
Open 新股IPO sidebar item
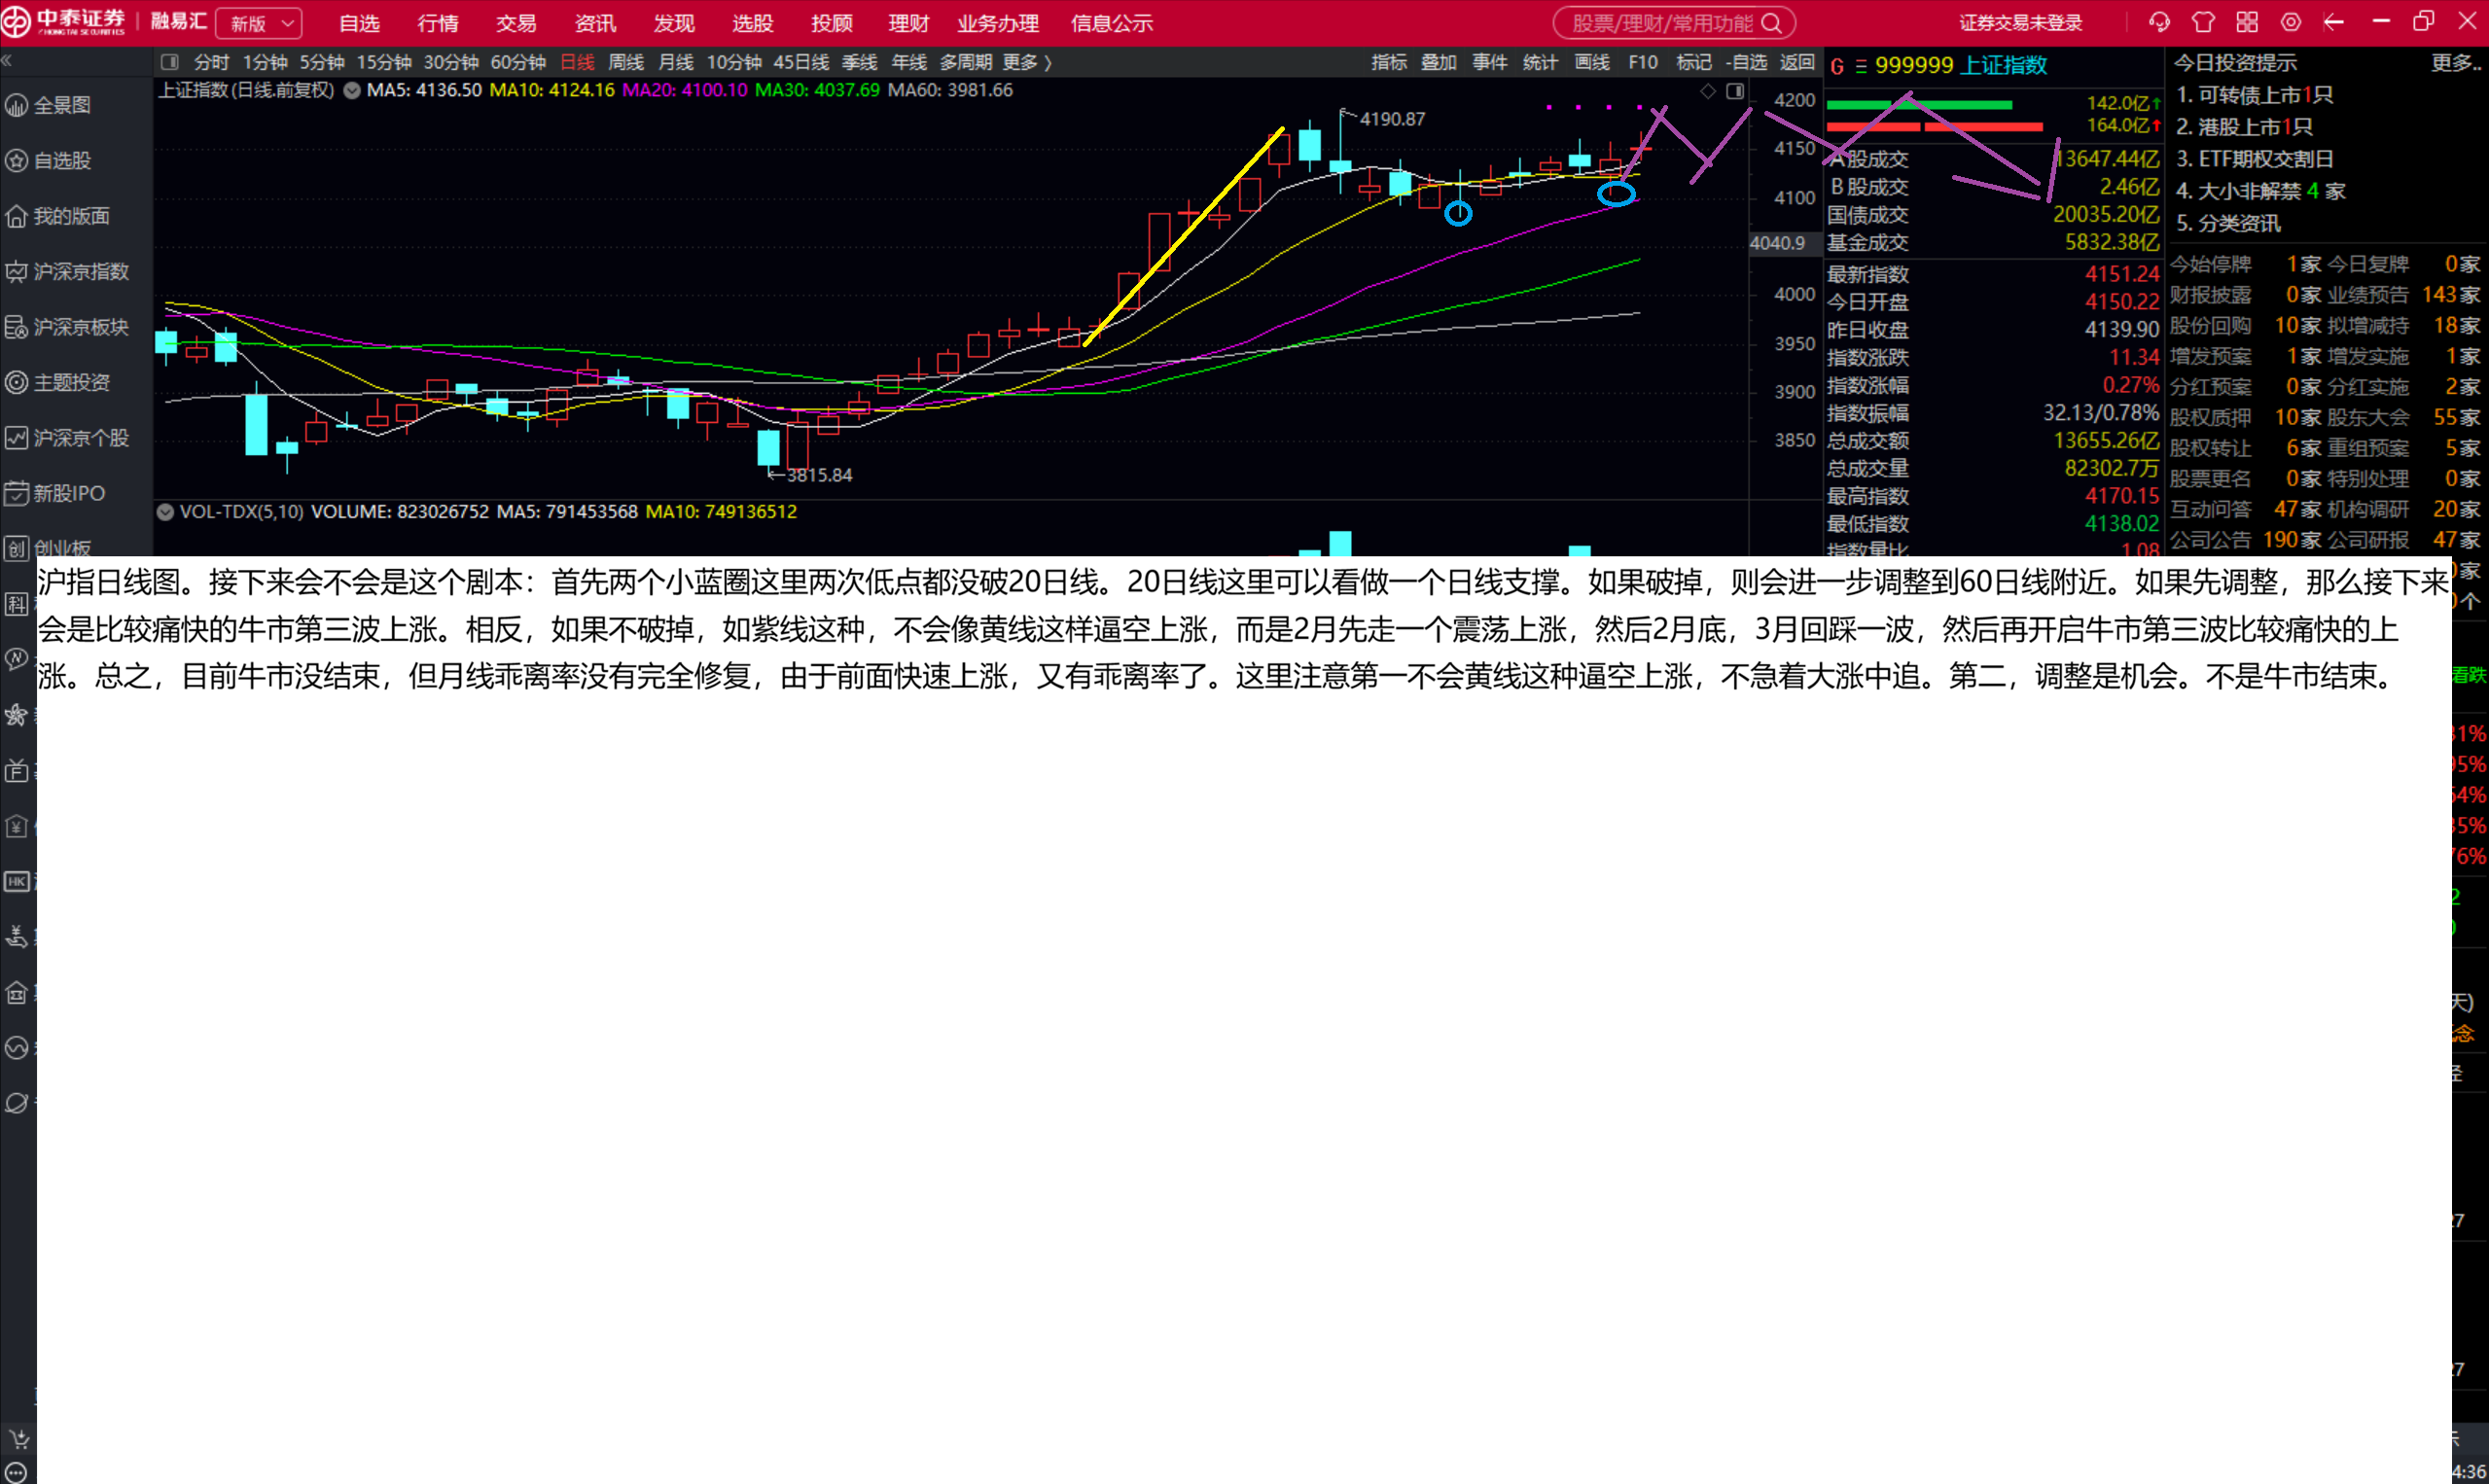68,493
